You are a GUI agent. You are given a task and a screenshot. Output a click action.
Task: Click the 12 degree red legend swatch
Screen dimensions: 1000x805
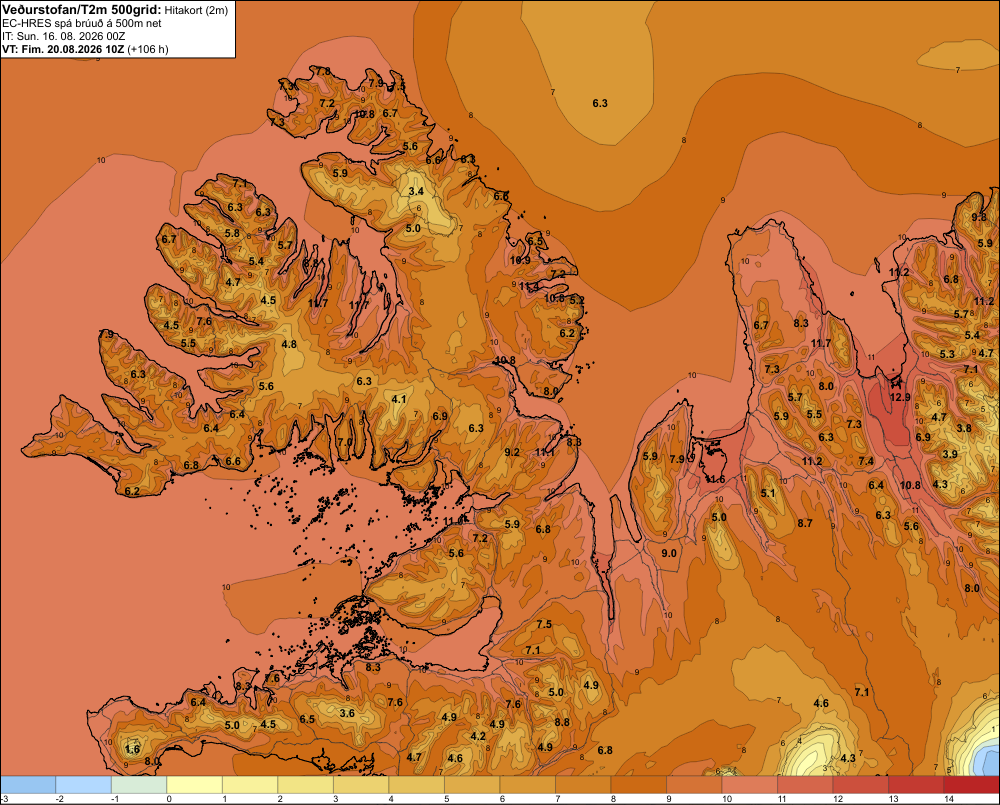(860, 785)
